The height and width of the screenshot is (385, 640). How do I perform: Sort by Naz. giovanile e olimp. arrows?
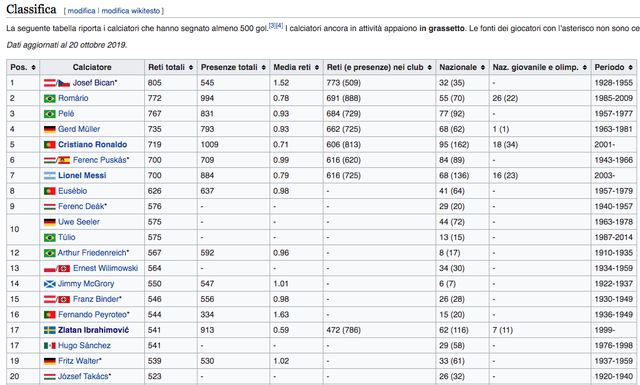(584, 67)
